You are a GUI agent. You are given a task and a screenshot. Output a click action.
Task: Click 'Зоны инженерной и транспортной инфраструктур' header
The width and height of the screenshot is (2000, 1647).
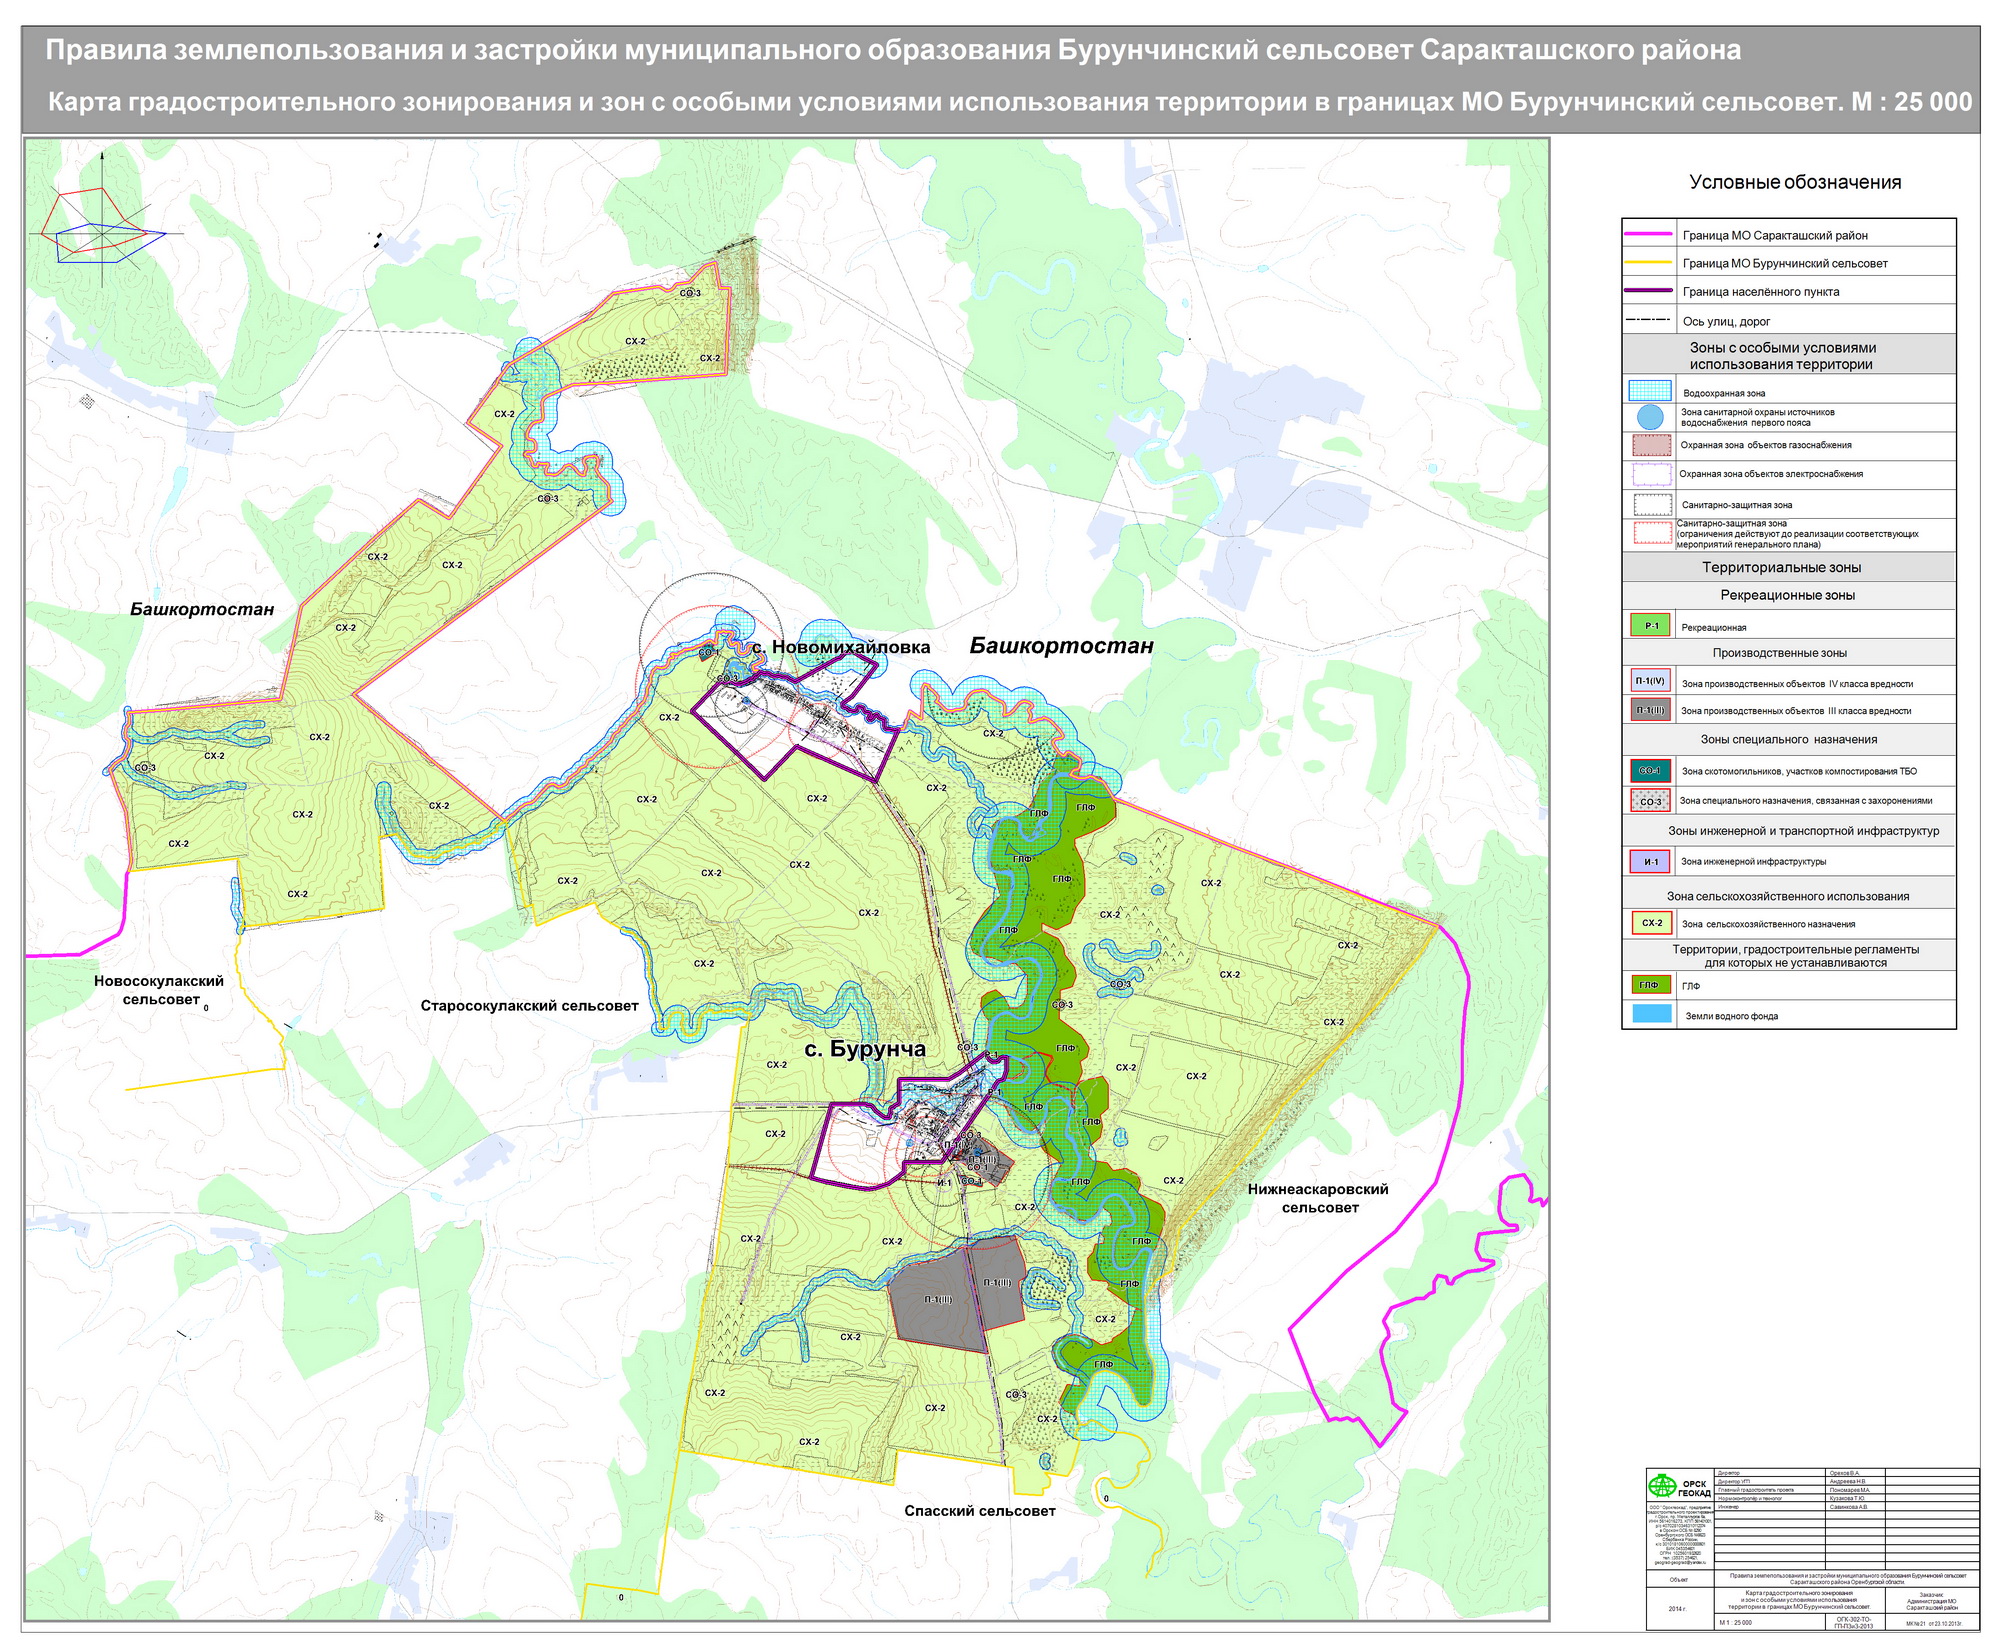tap(1803, 831)
